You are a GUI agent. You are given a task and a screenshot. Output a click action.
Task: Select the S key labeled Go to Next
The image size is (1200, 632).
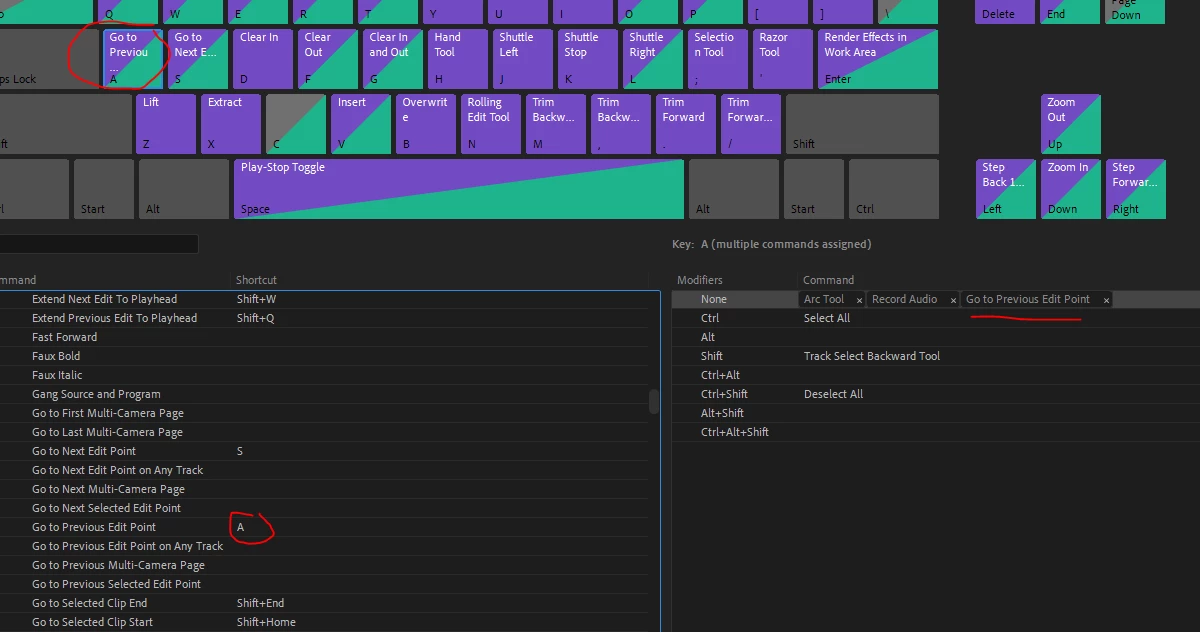coord(198,59)
